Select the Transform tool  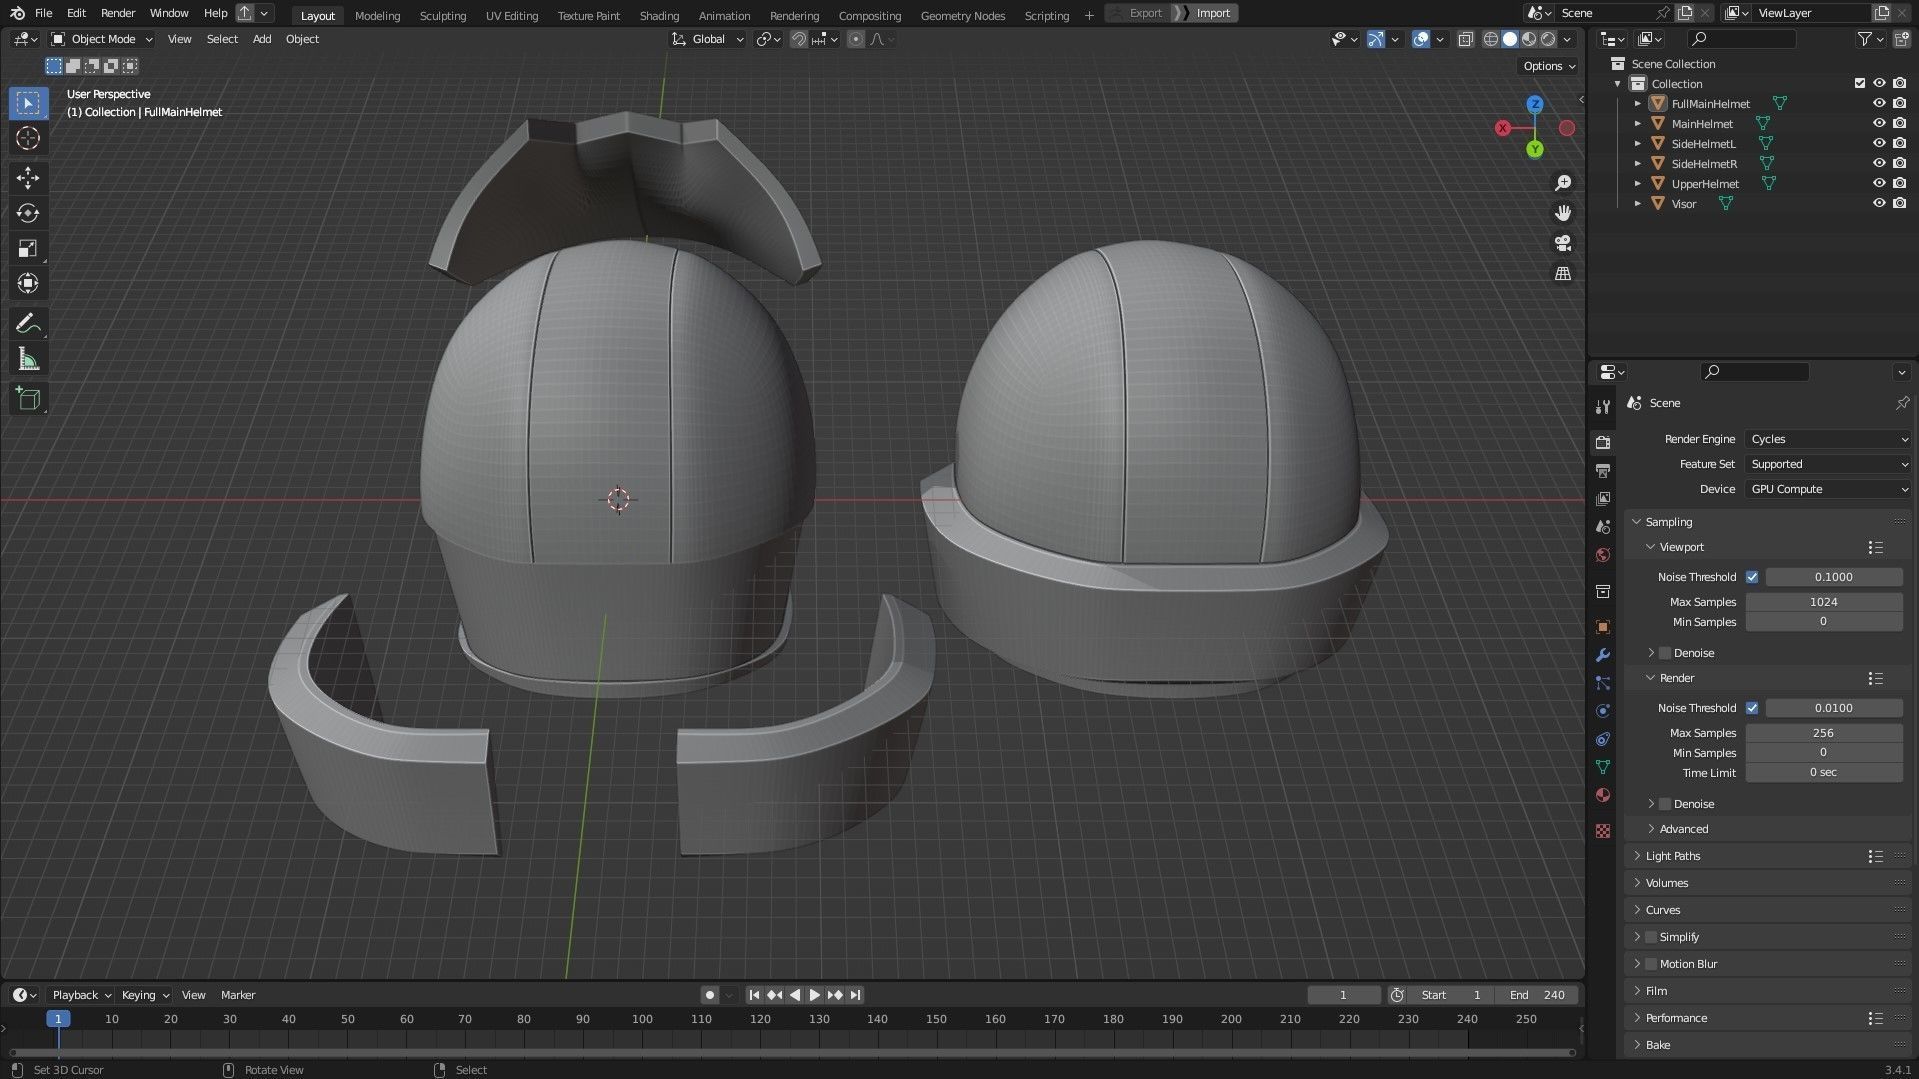28,283
